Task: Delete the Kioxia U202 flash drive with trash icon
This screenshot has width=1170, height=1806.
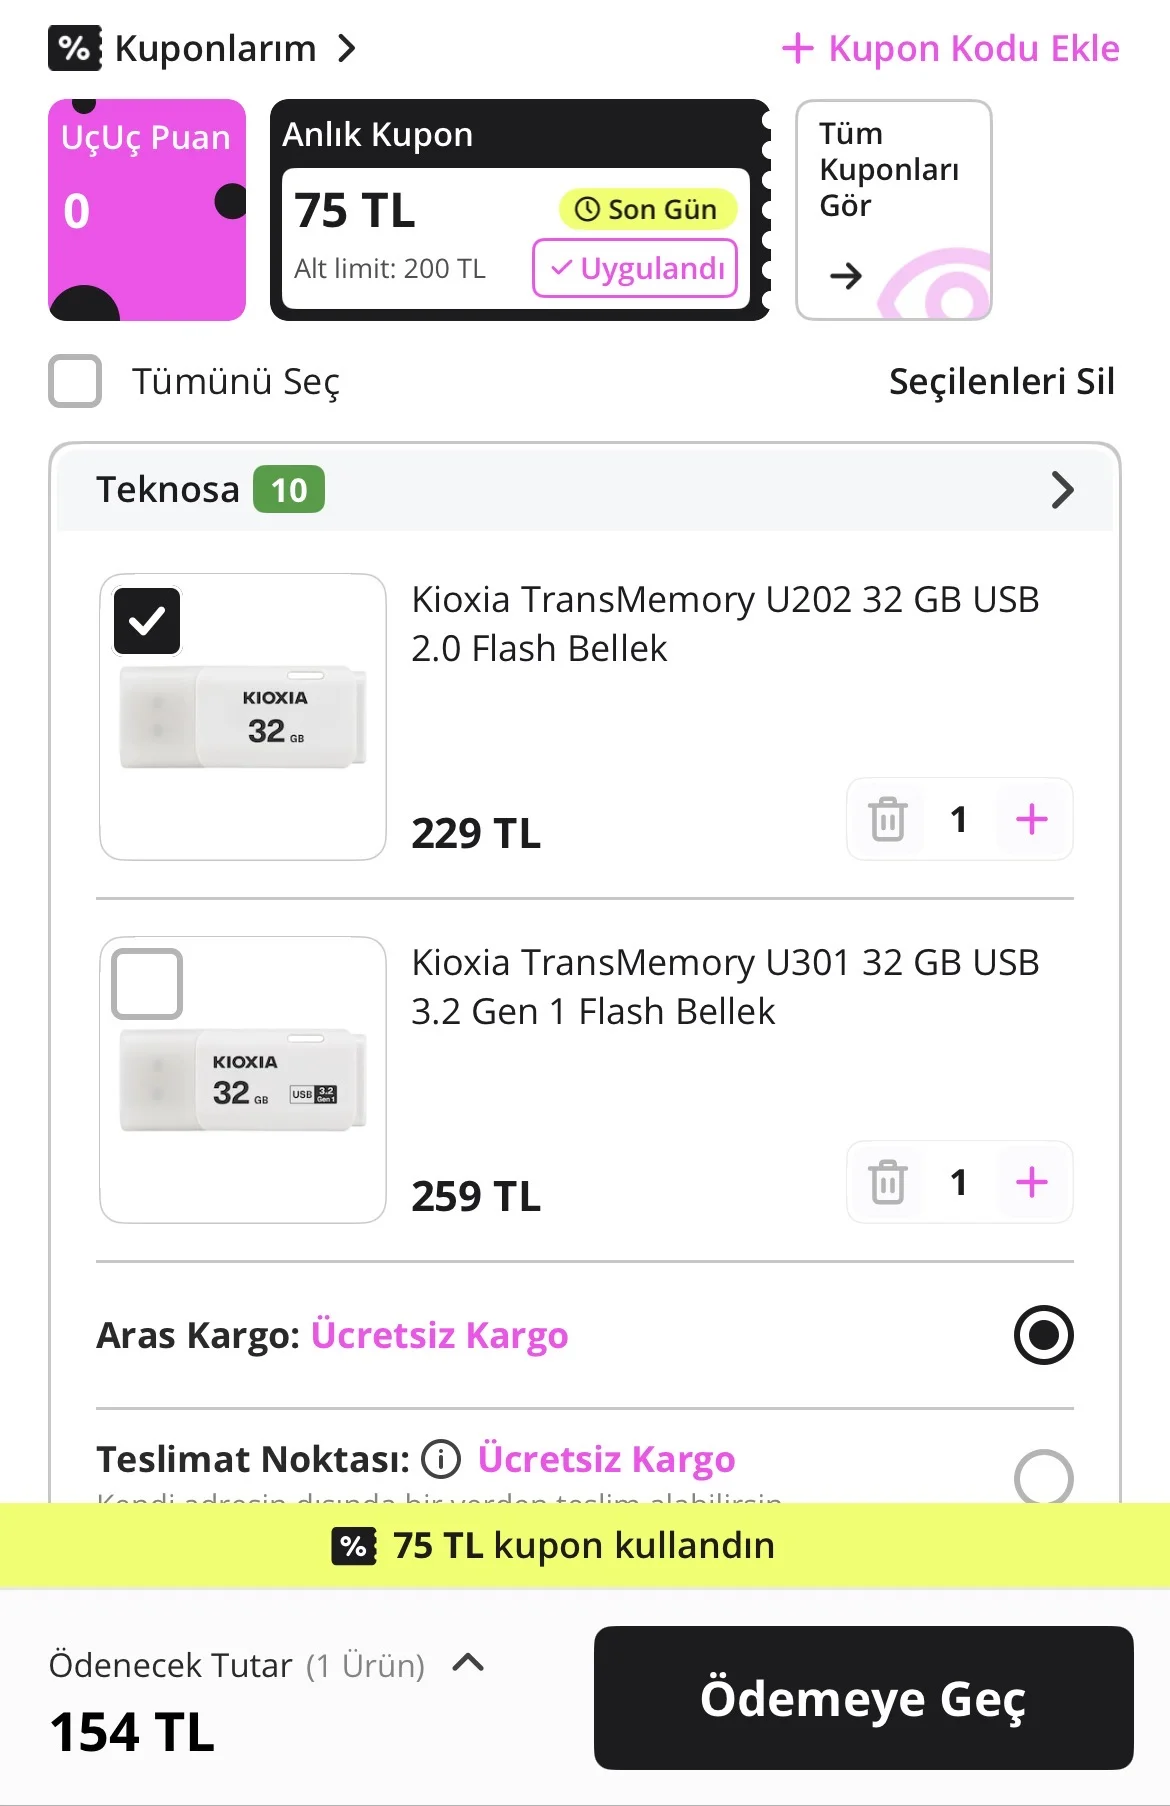Action: (887, 820)
